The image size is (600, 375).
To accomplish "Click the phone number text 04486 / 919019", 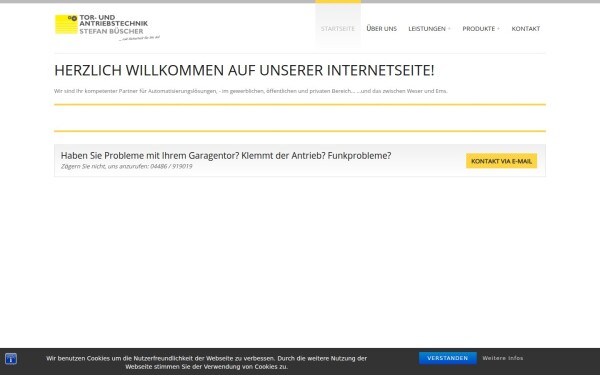I will [171, 166].
